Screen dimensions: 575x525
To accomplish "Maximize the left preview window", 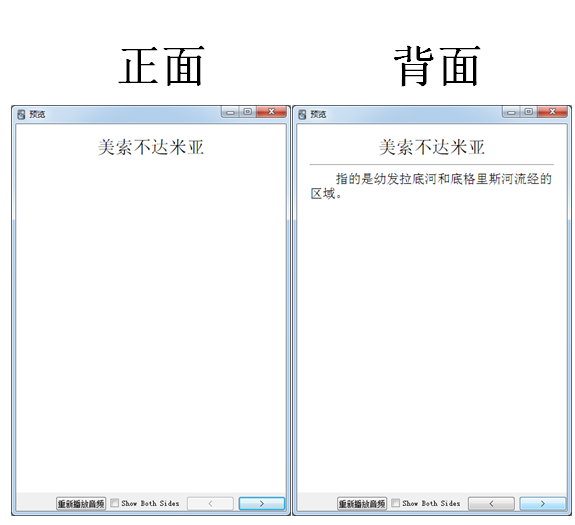I will coord(248,112).
